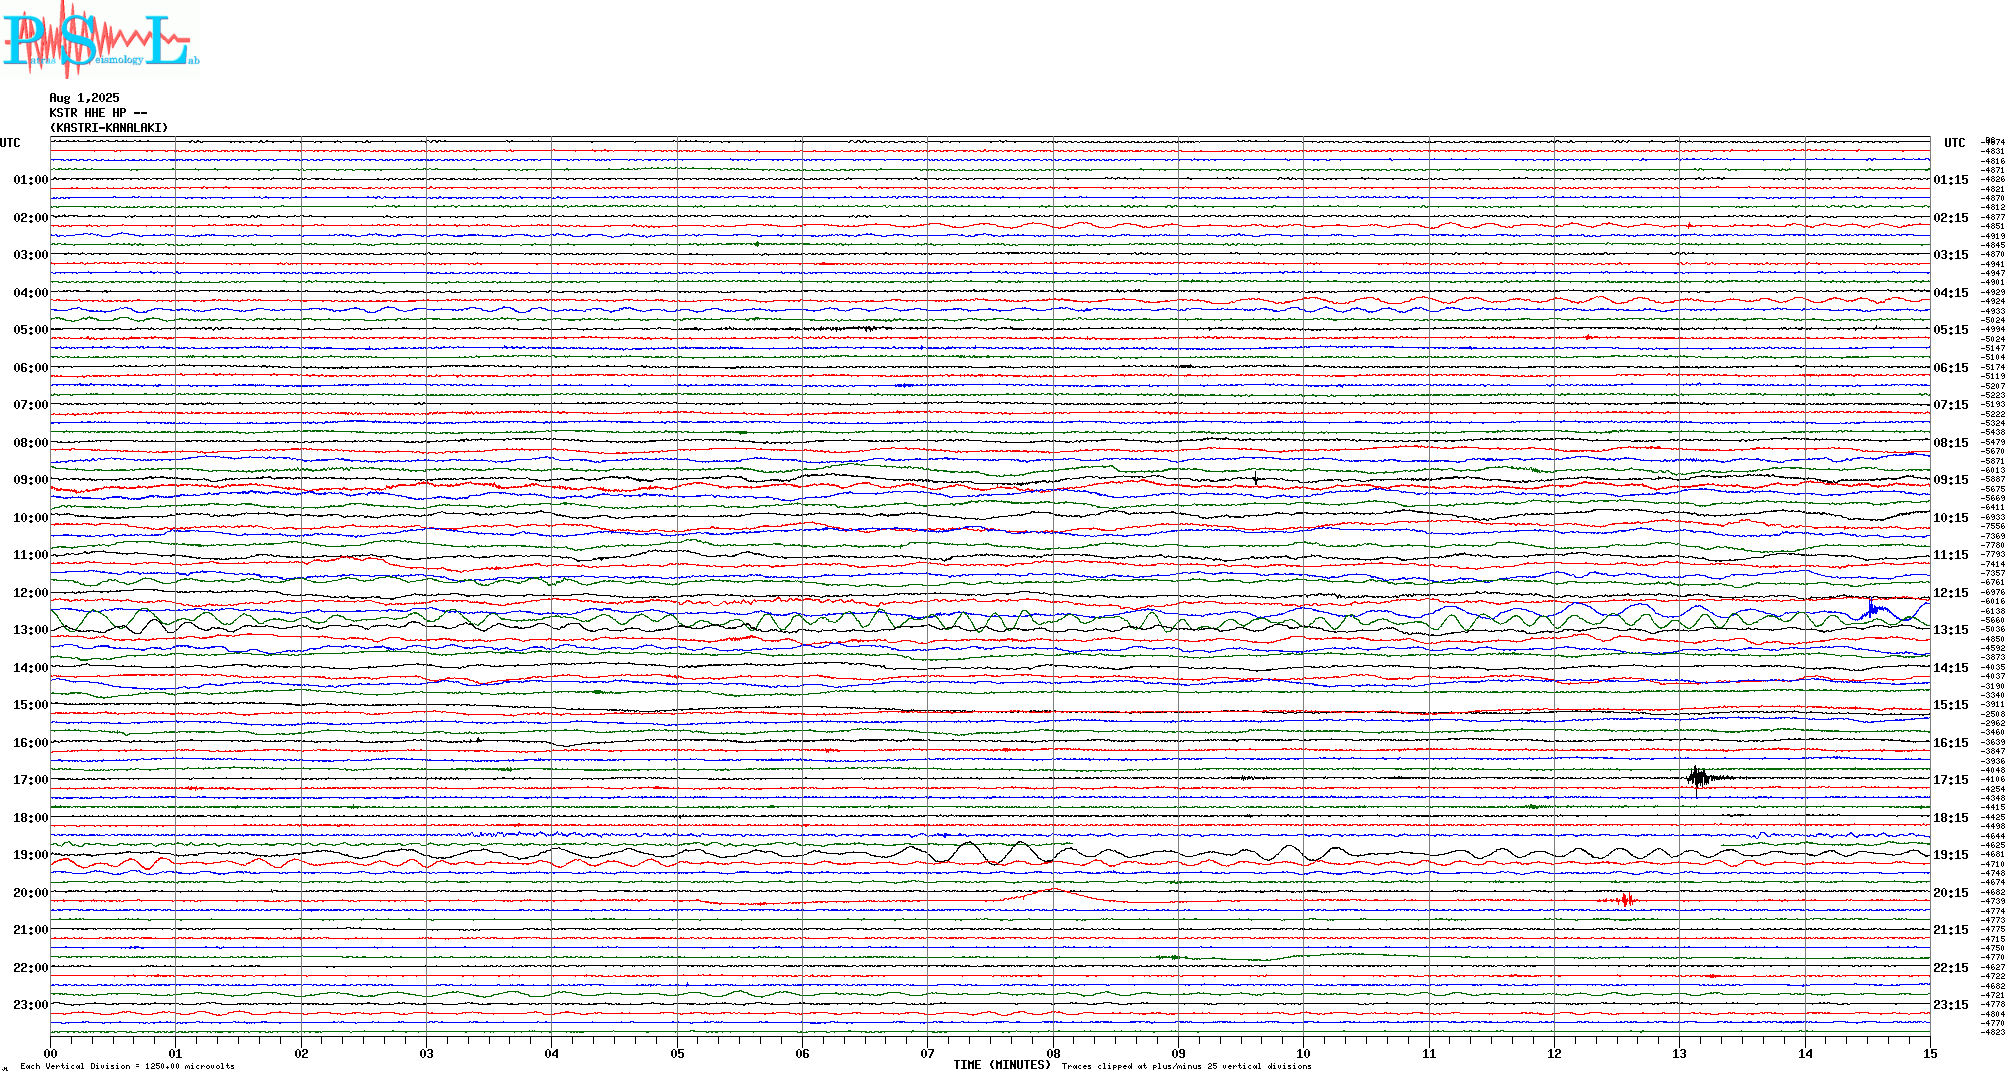Image resolution: width=2010 pixels, height=1080 pixels.
Task: Click the "04" minute axis label
Action: coord(552,1053)
